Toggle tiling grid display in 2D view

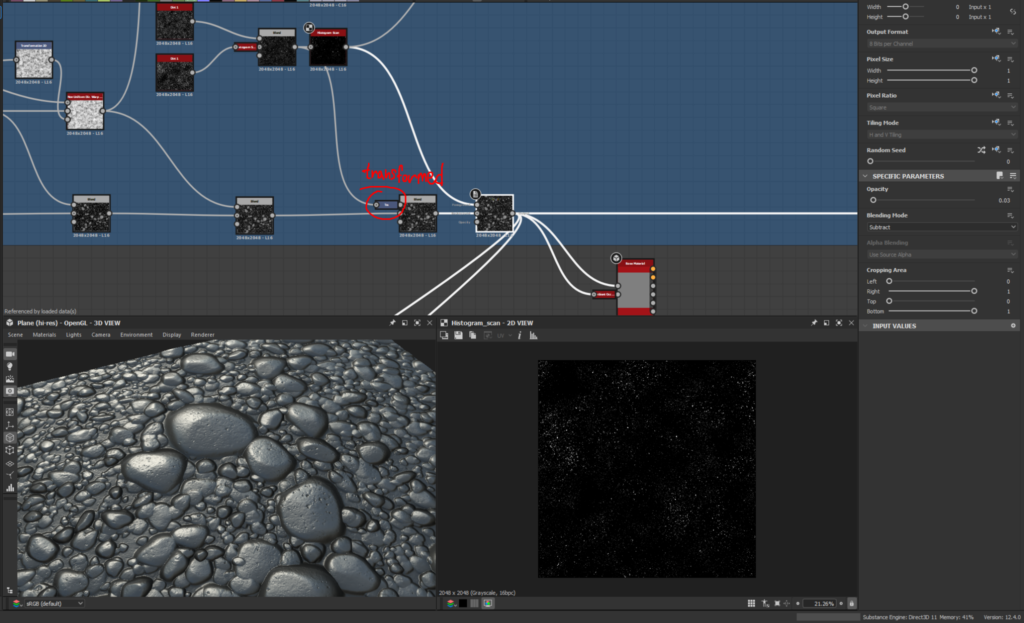tap(752, 603)
